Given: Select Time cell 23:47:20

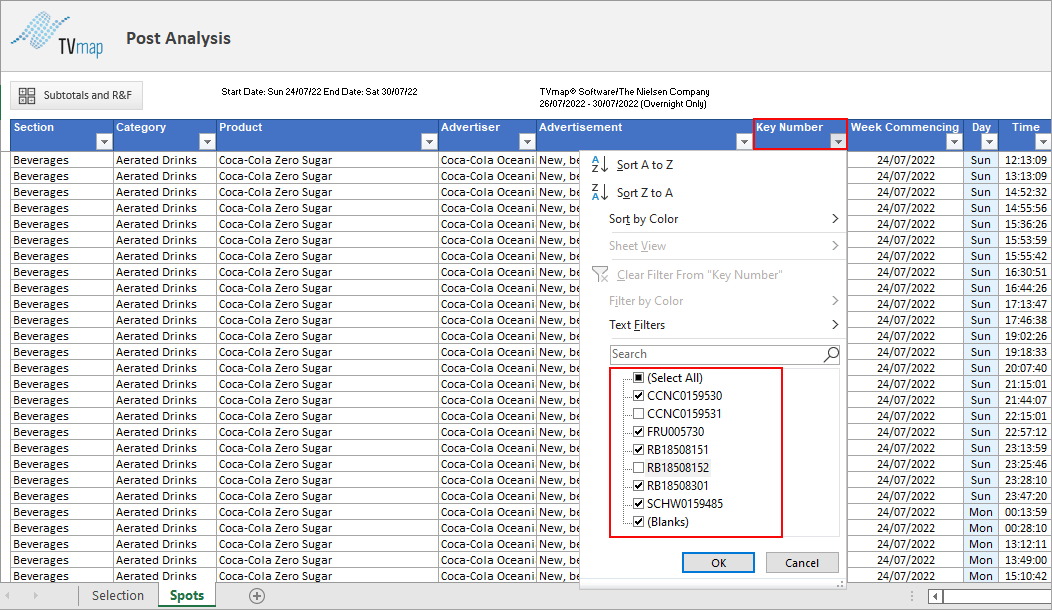Looking at the screenshot, I should pos(1025,496).
